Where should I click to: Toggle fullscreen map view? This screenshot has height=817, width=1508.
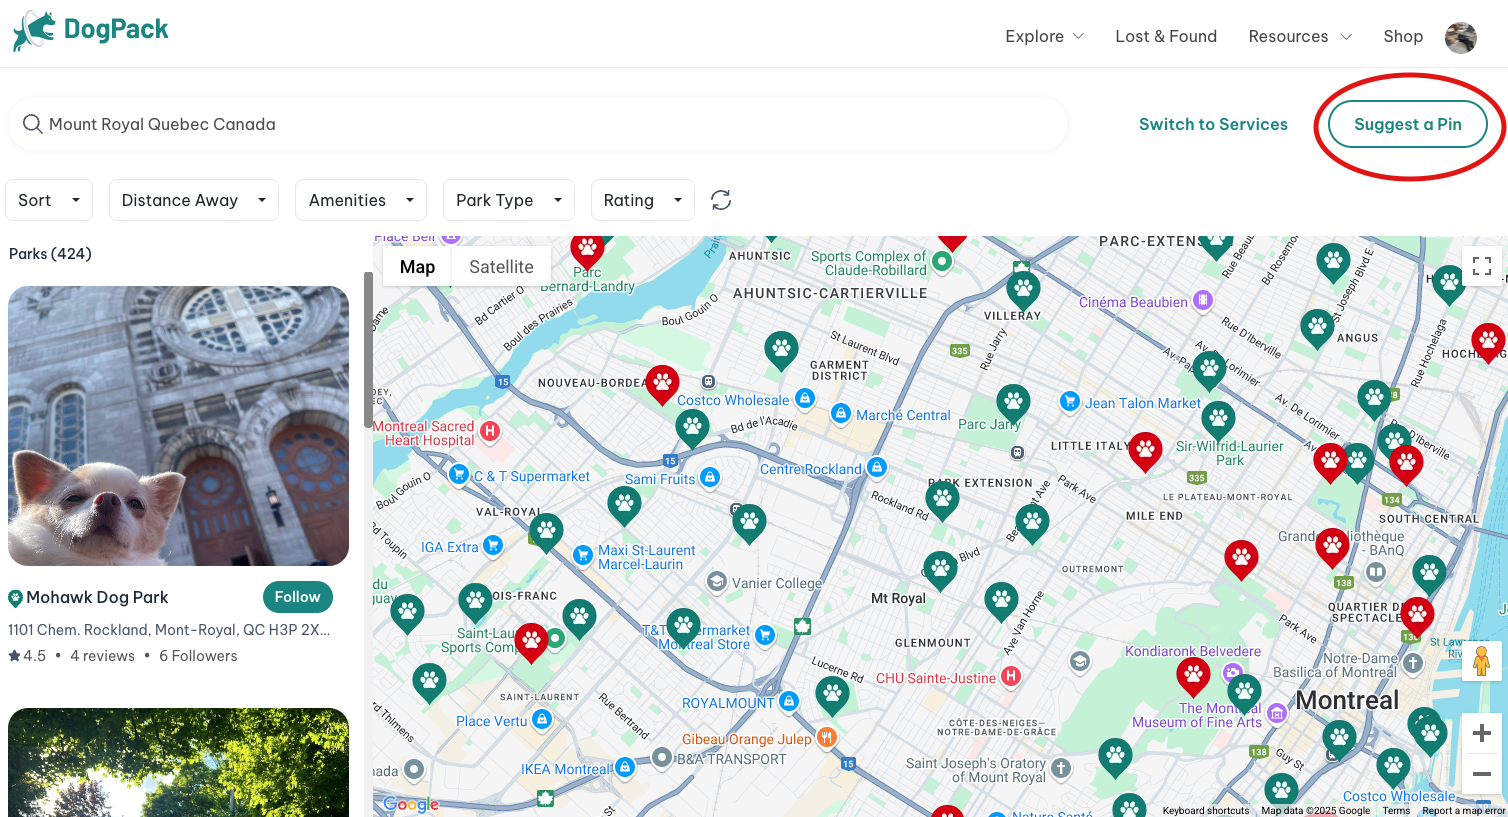point(1481,266)
